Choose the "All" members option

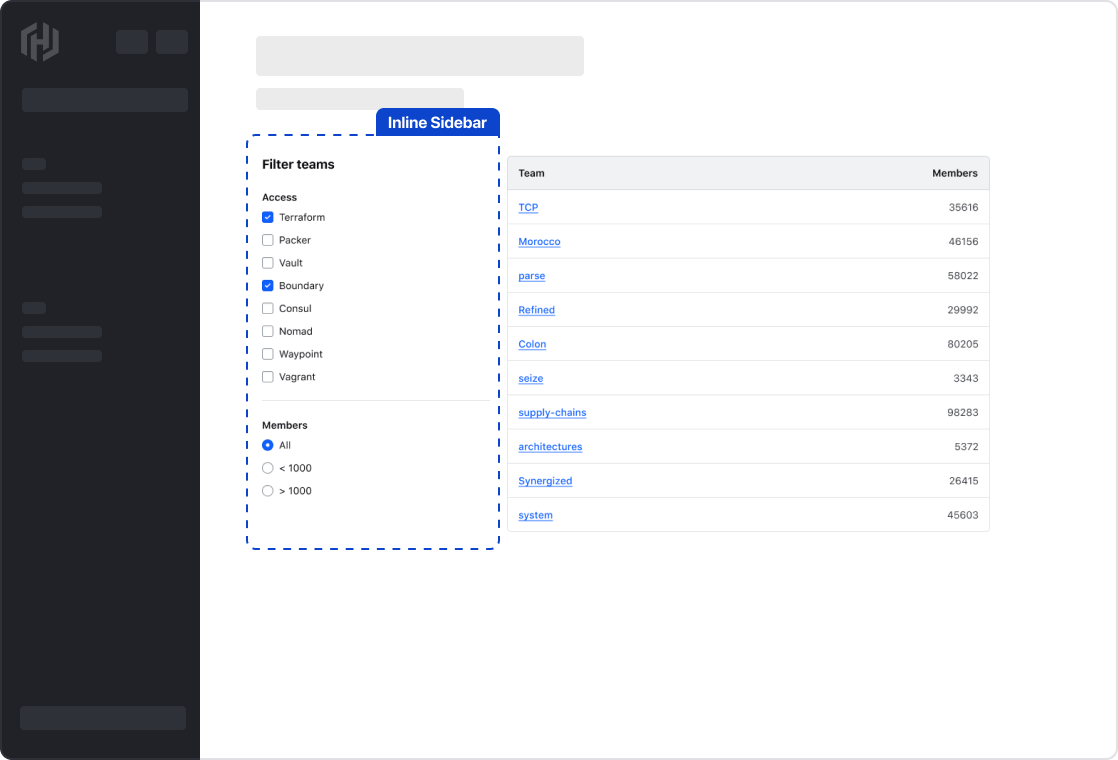(x=267, y=444)
